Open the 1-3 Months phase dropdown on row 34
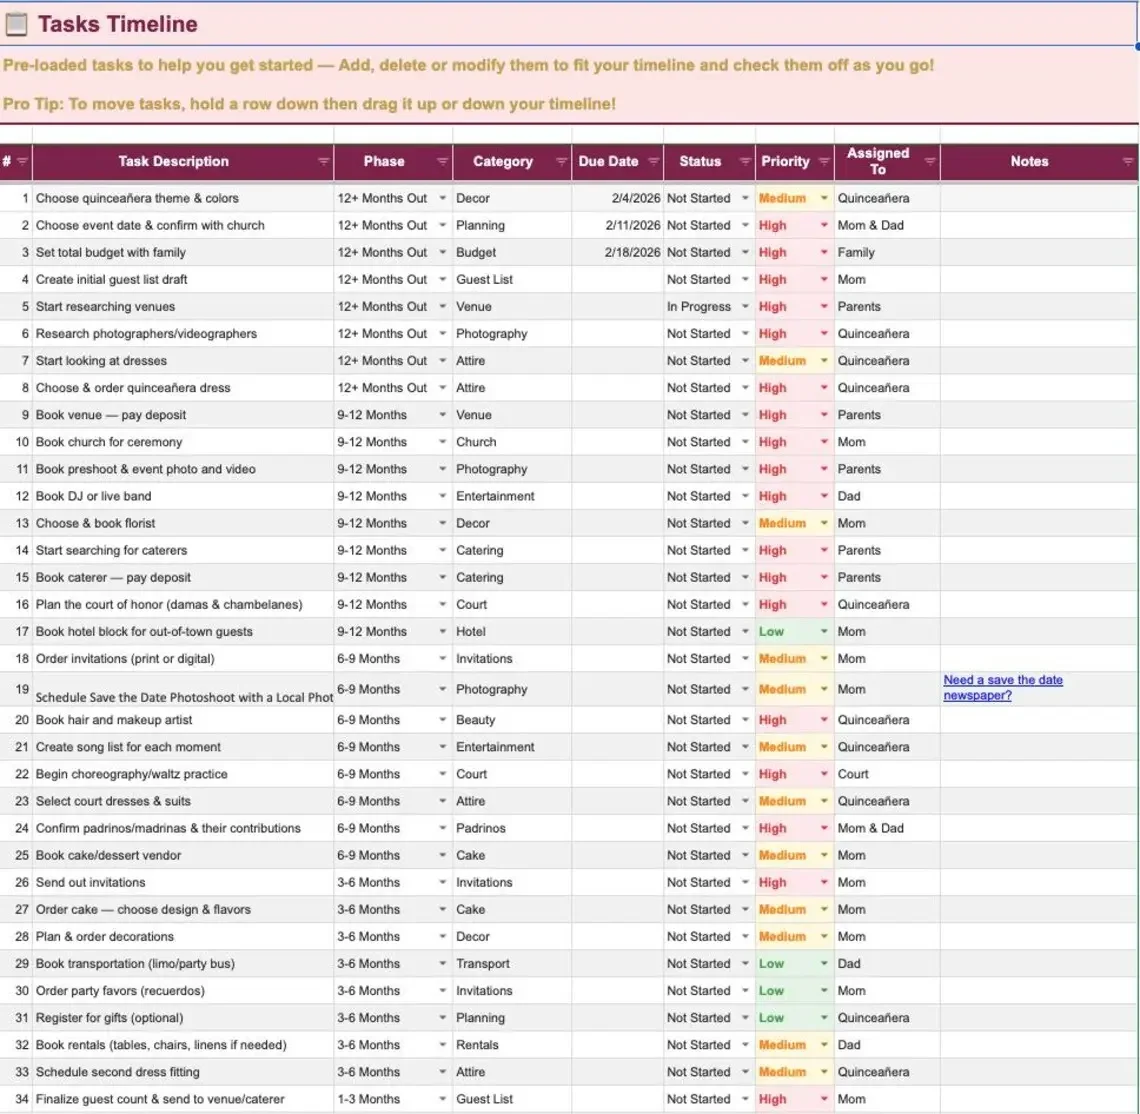The width and height of the screenshot is (1140, 1114). (x=441, y=1098)
